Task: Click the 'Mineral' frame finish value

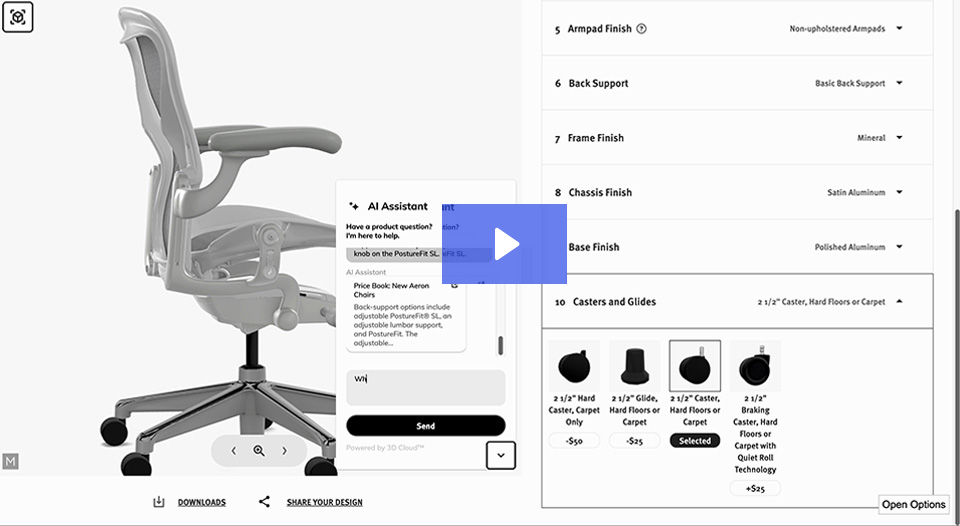Action: coord(871,138)
